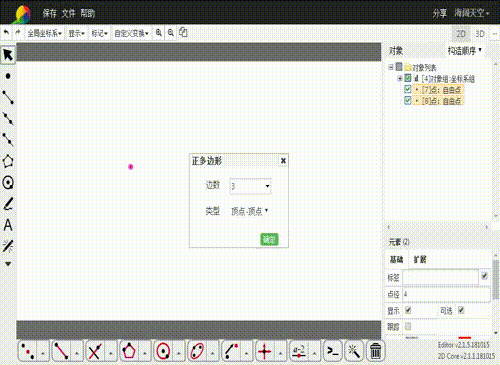Viewport: 500px width, 365px height.
Task: Click the red pentagon tool in bottom toolbar
Action: pyautogui.click(x=129, y=351)
